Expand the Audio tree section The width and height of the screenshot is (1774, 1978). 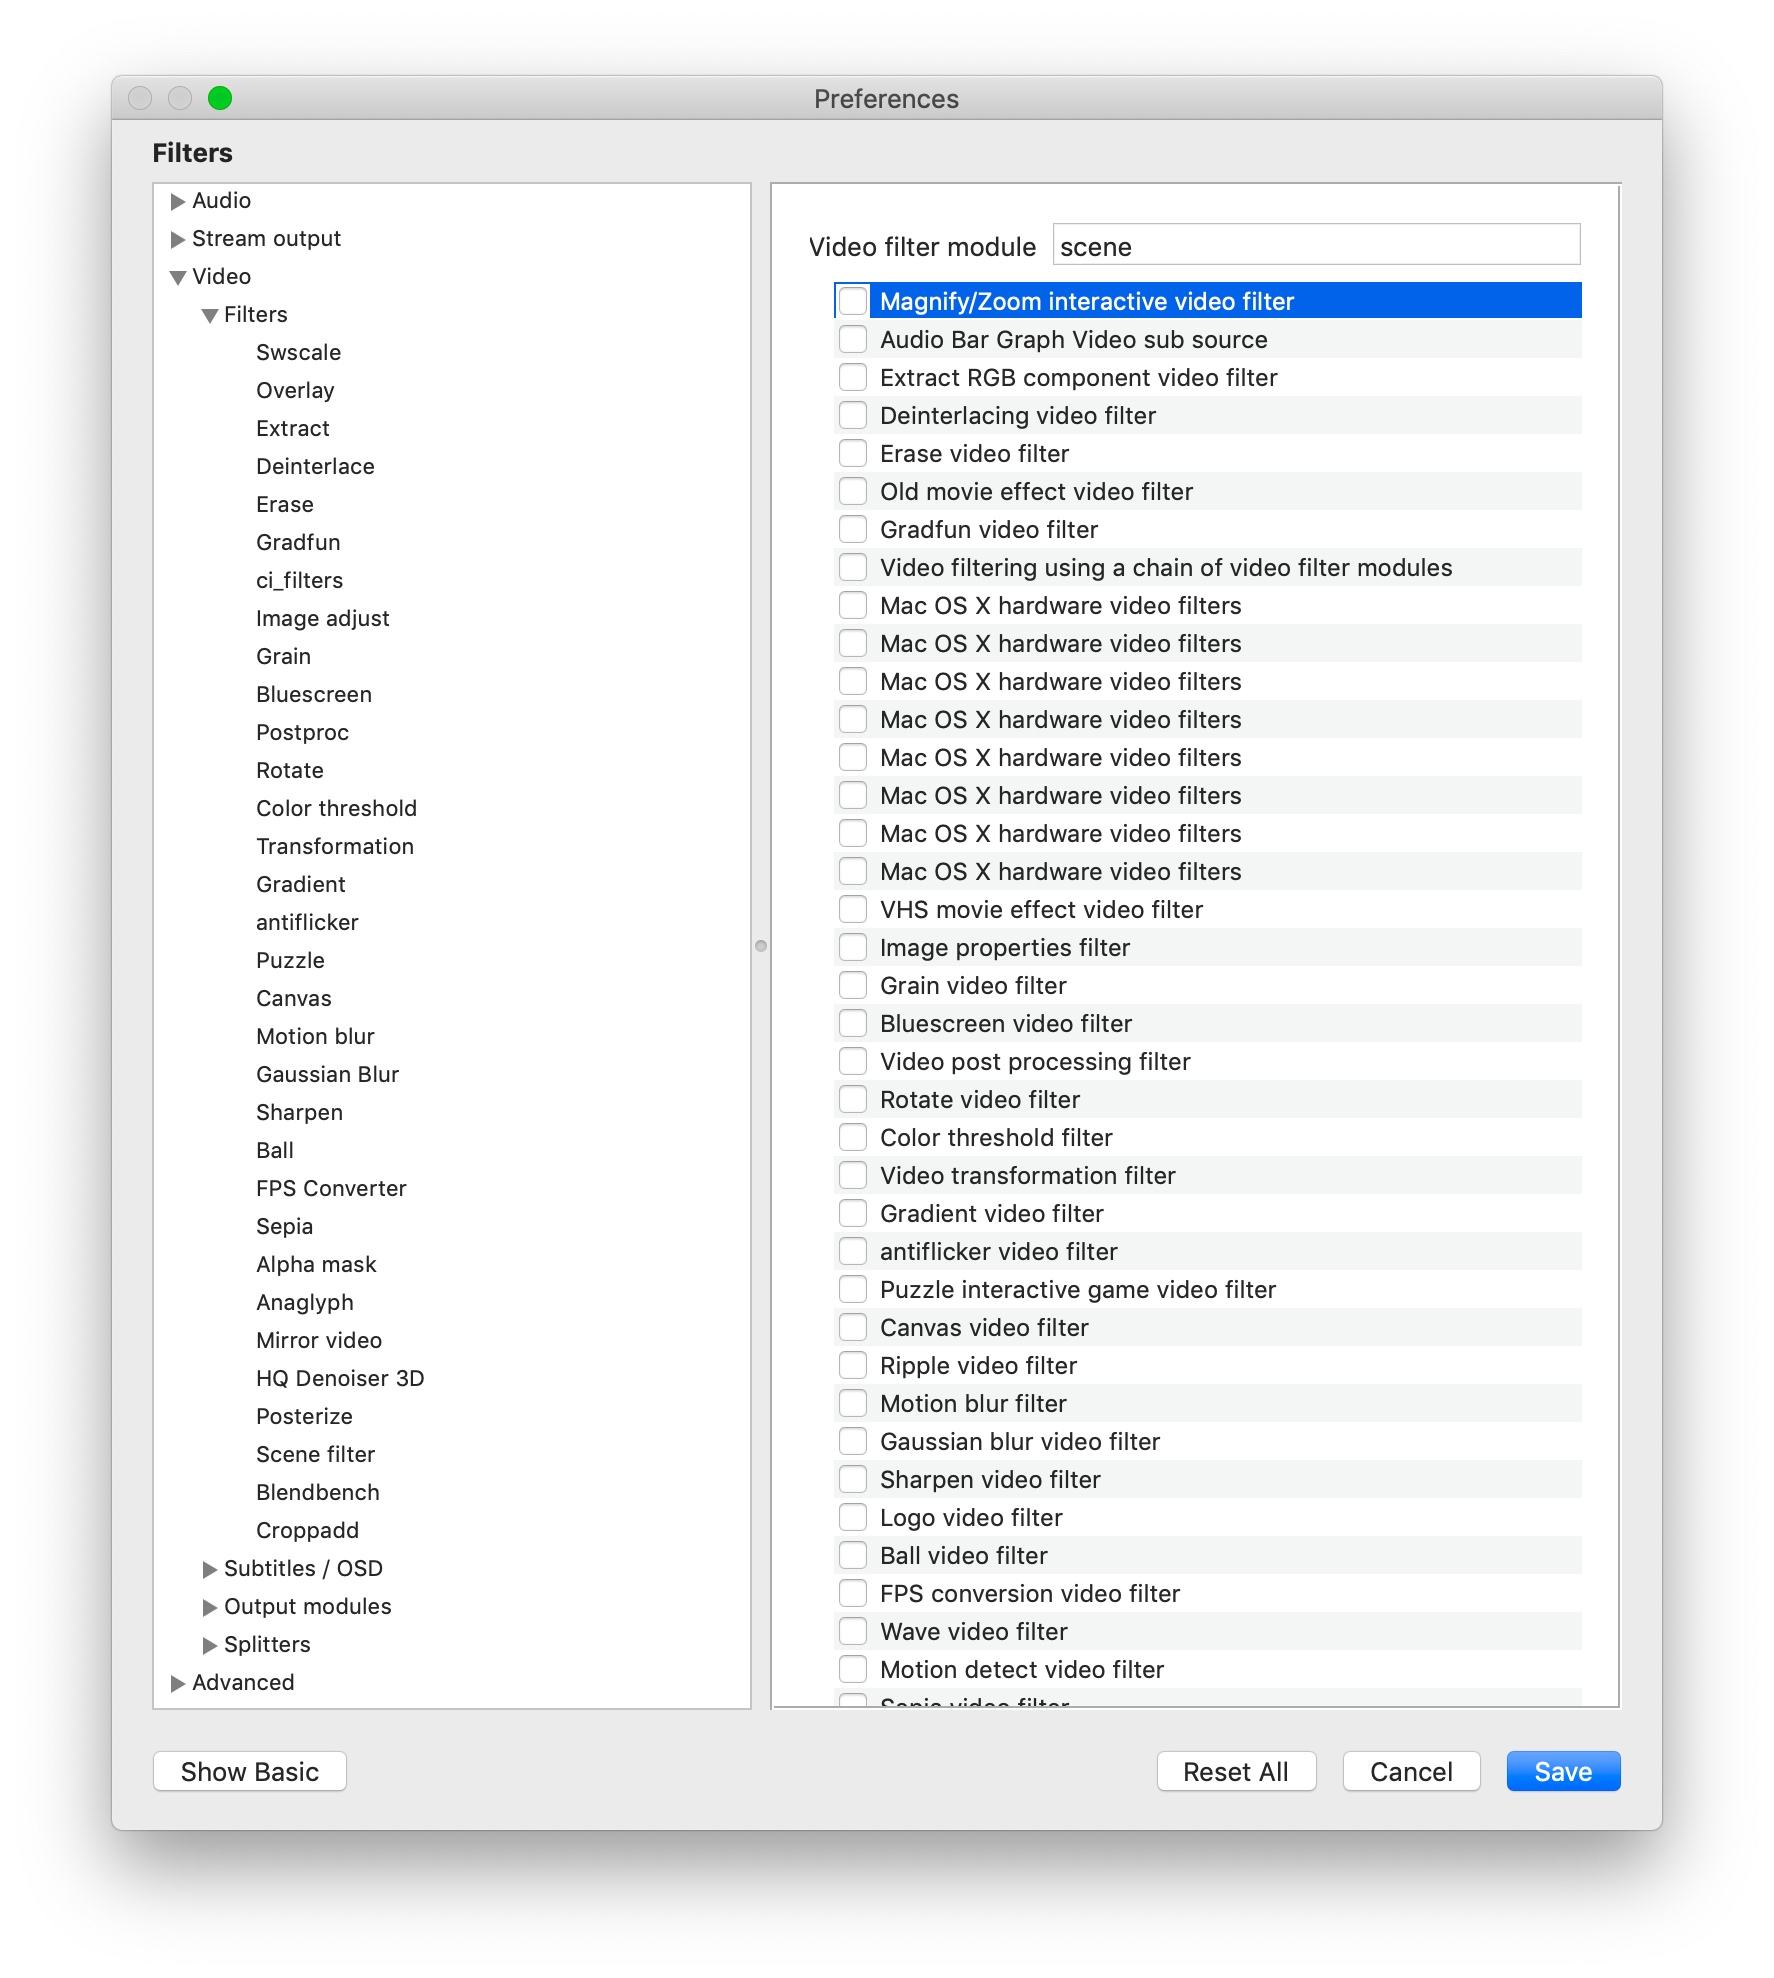tap(178, 201)
